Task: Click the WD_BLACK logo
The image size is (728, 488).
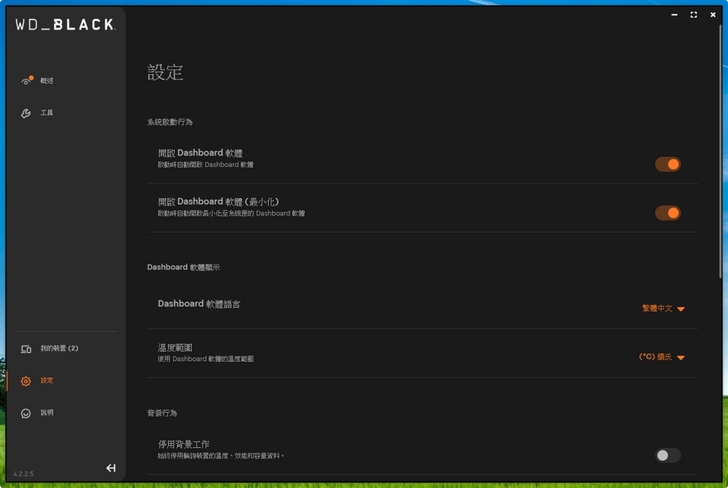Action: click(65, 24)
